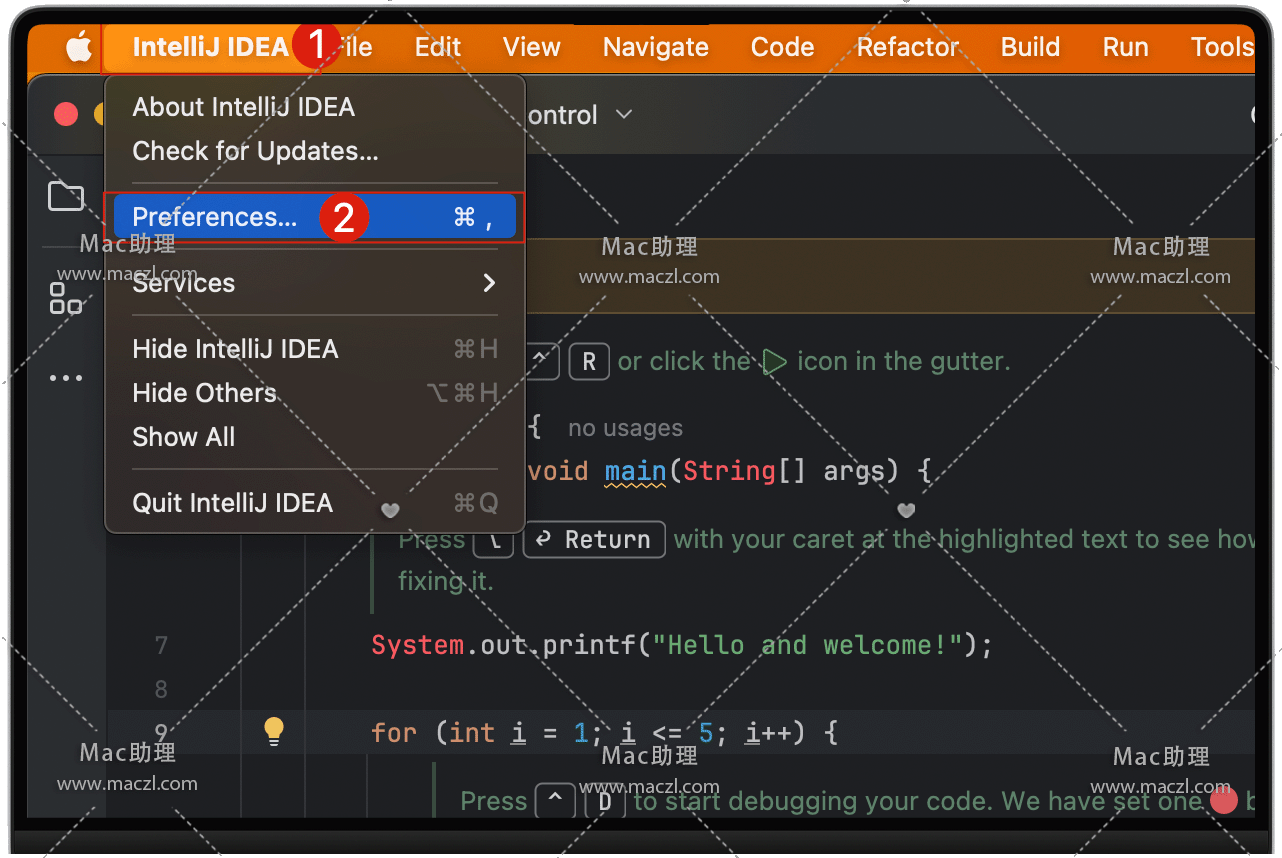Open the Project tool window folder icon

[x=66, y=196]
